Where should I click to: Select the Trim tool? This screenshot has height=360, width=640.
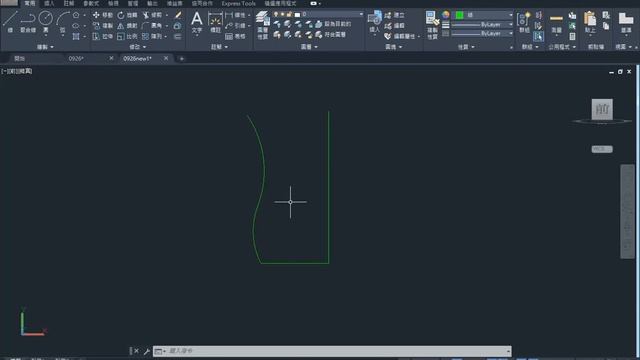point(152,15)
